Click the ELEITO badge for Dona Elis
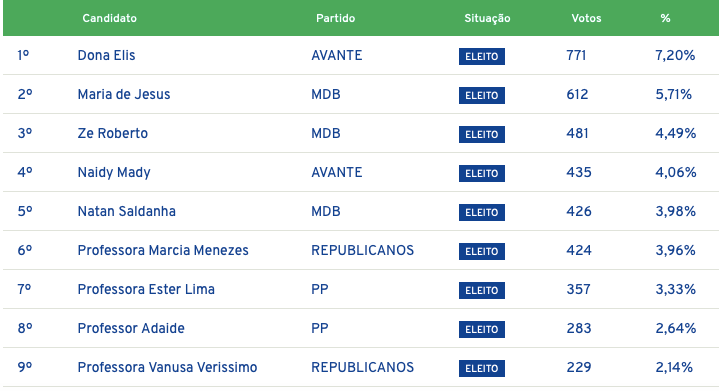 [481, 56]
